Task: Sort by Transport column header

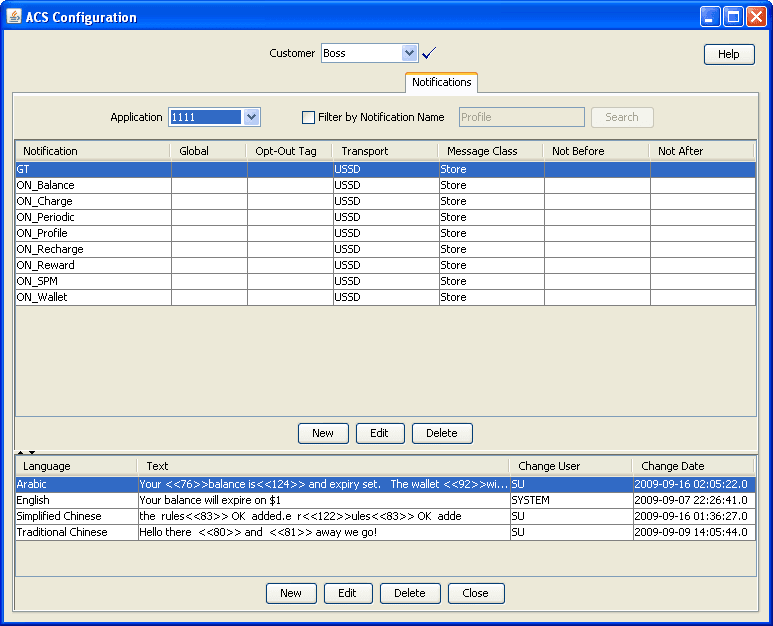Action: 384,151
